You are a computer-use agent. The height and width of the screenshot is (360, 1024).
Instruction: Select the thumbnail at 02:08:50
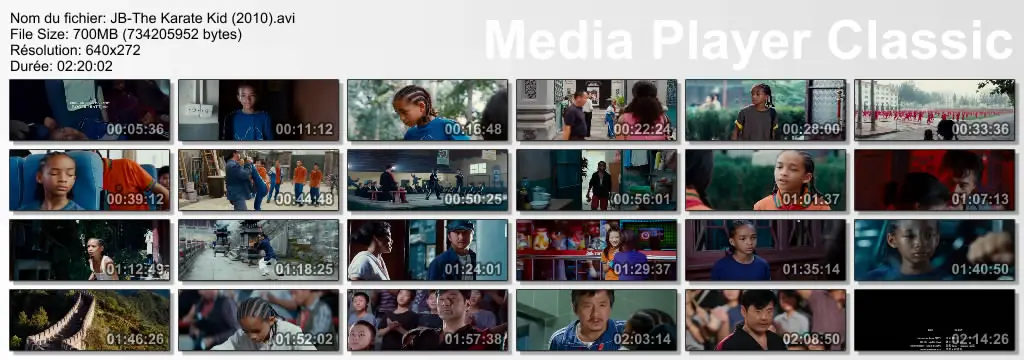tap(765, 320)
